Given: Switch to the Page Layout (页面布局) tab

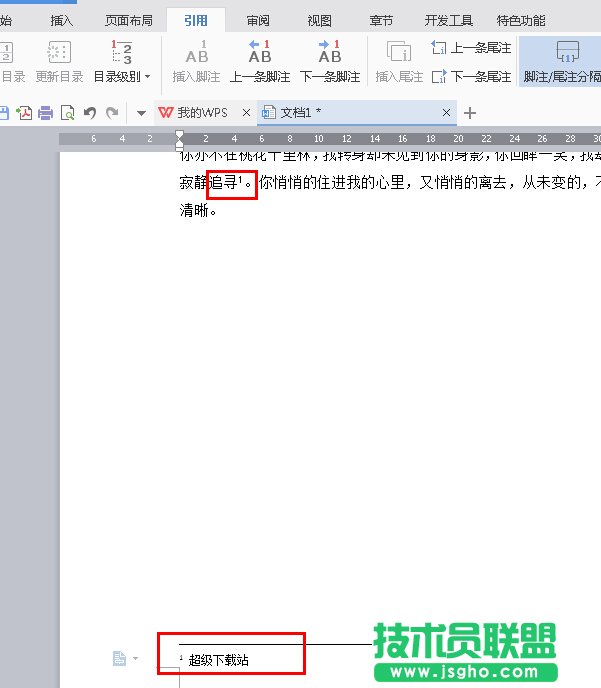Looking at the screenshot, I should (129, 20).
